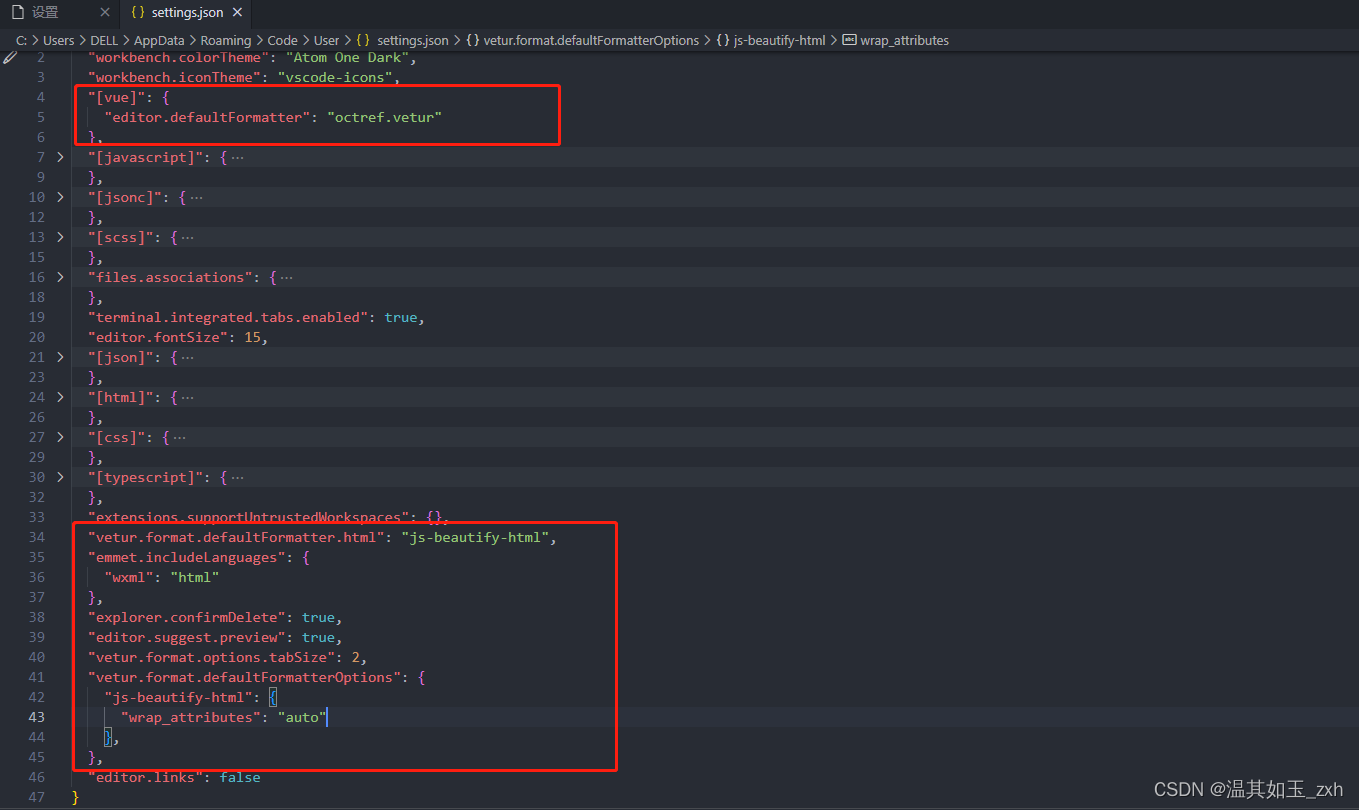Click the pencil edit icon in the gutter
This screenshot has width=1359, height=810.
click(x=10, y=58)
